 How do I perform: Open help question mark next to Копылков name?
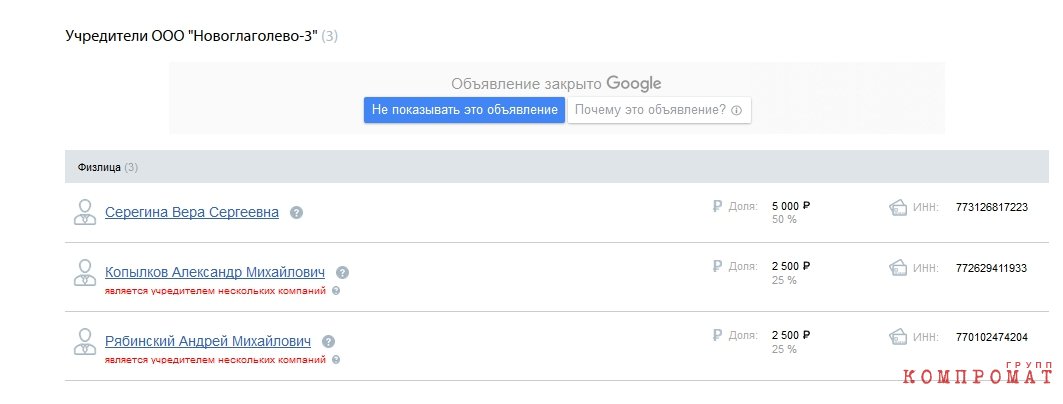click(342, 272)
